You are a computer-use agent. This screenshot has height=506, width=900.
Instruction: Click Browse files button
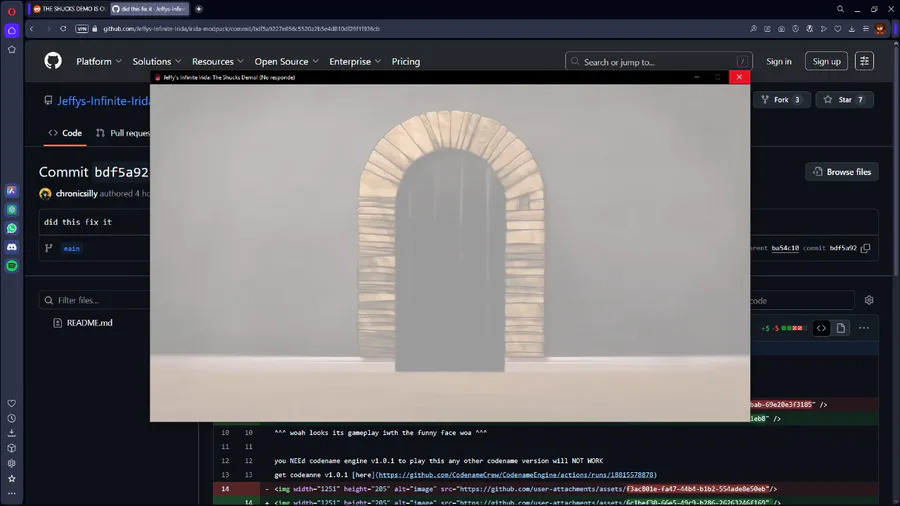point(842,172)
